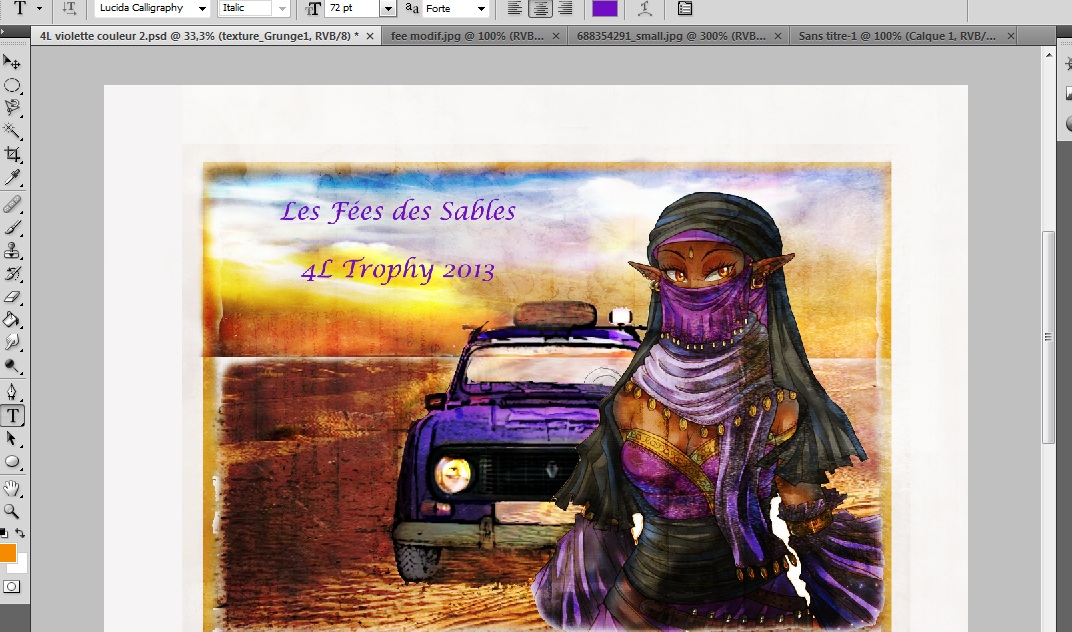Toggle Quick Mask mode
Image resolution: width=1072 pixels, height=632 pixels.
coord(13,586)
